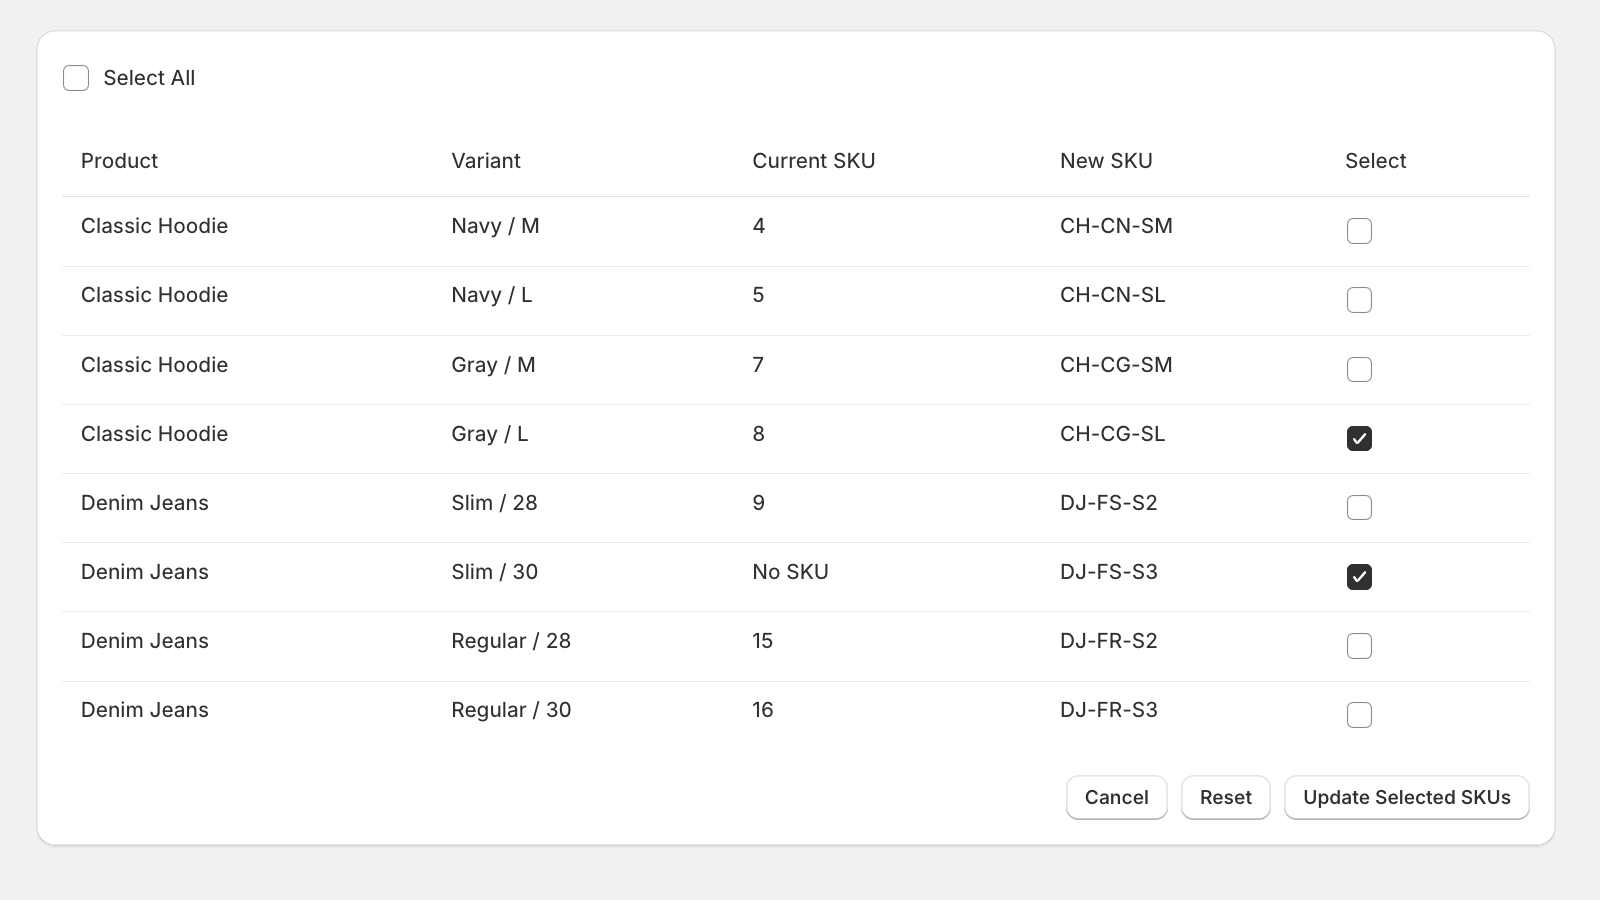Tick the Regular / 30 row checkbox

1359,715
